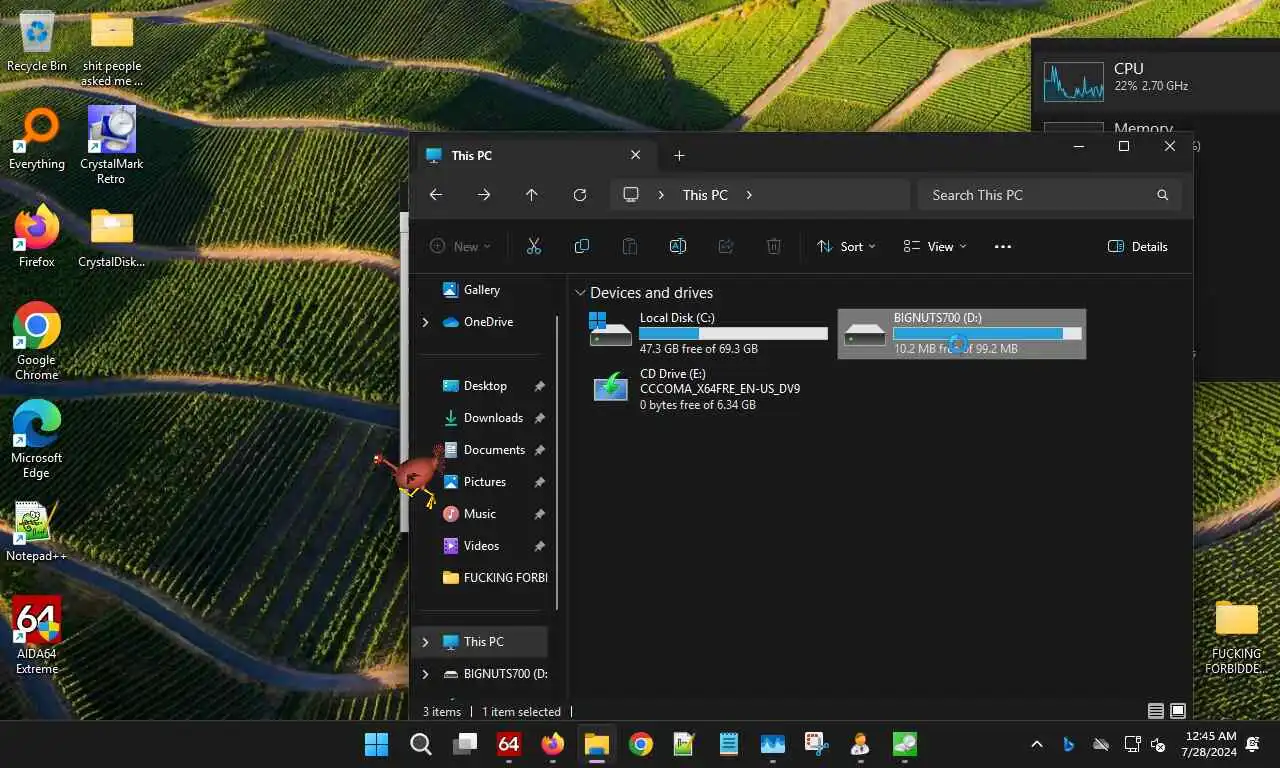
Task: Click the Copy icon in Explorer toolbar
Action: [581, 246]
